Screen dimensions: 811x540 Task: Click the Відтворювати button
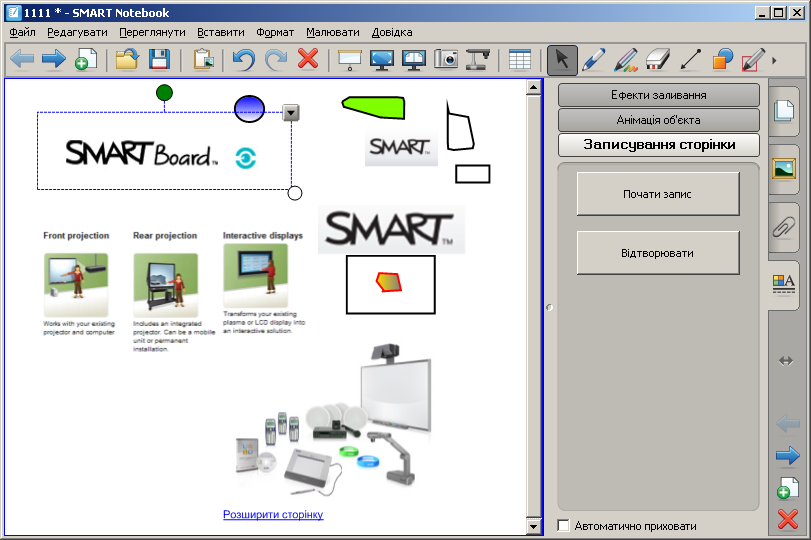point(658,253)
